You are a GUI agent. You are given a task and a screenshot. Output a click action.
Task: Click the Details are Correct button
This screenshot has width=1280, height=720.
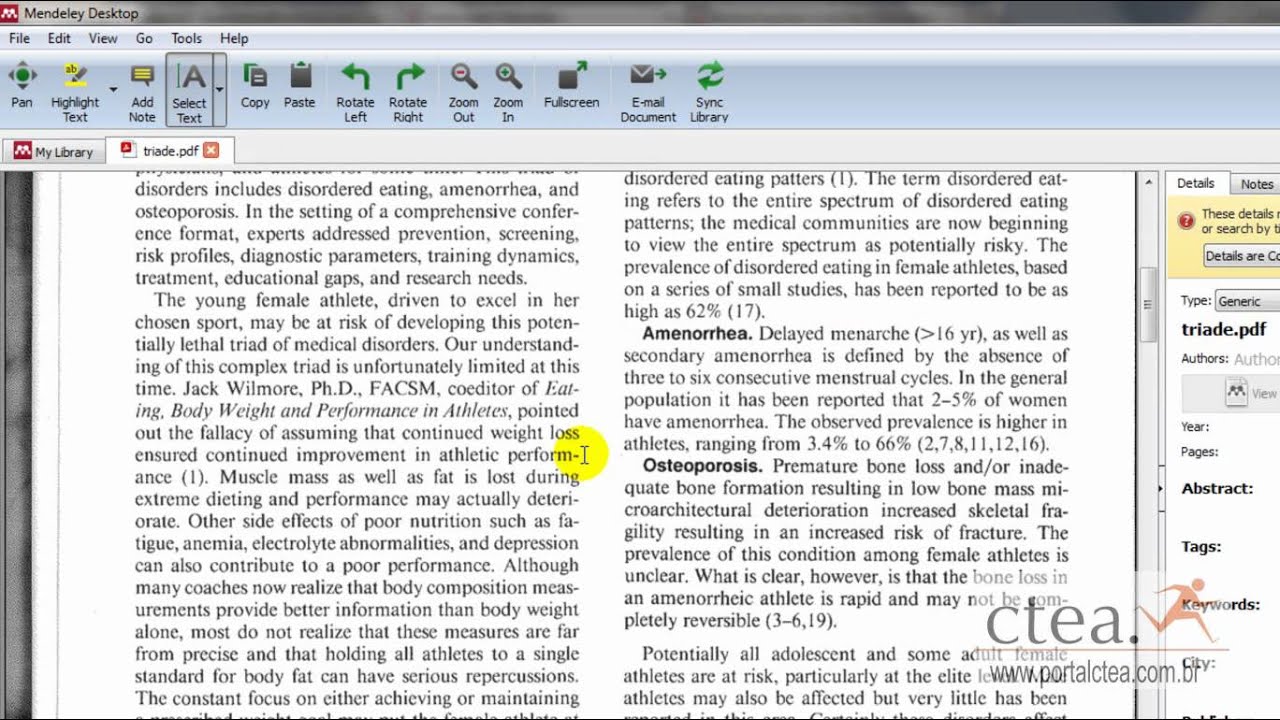tap(1241, 256)
